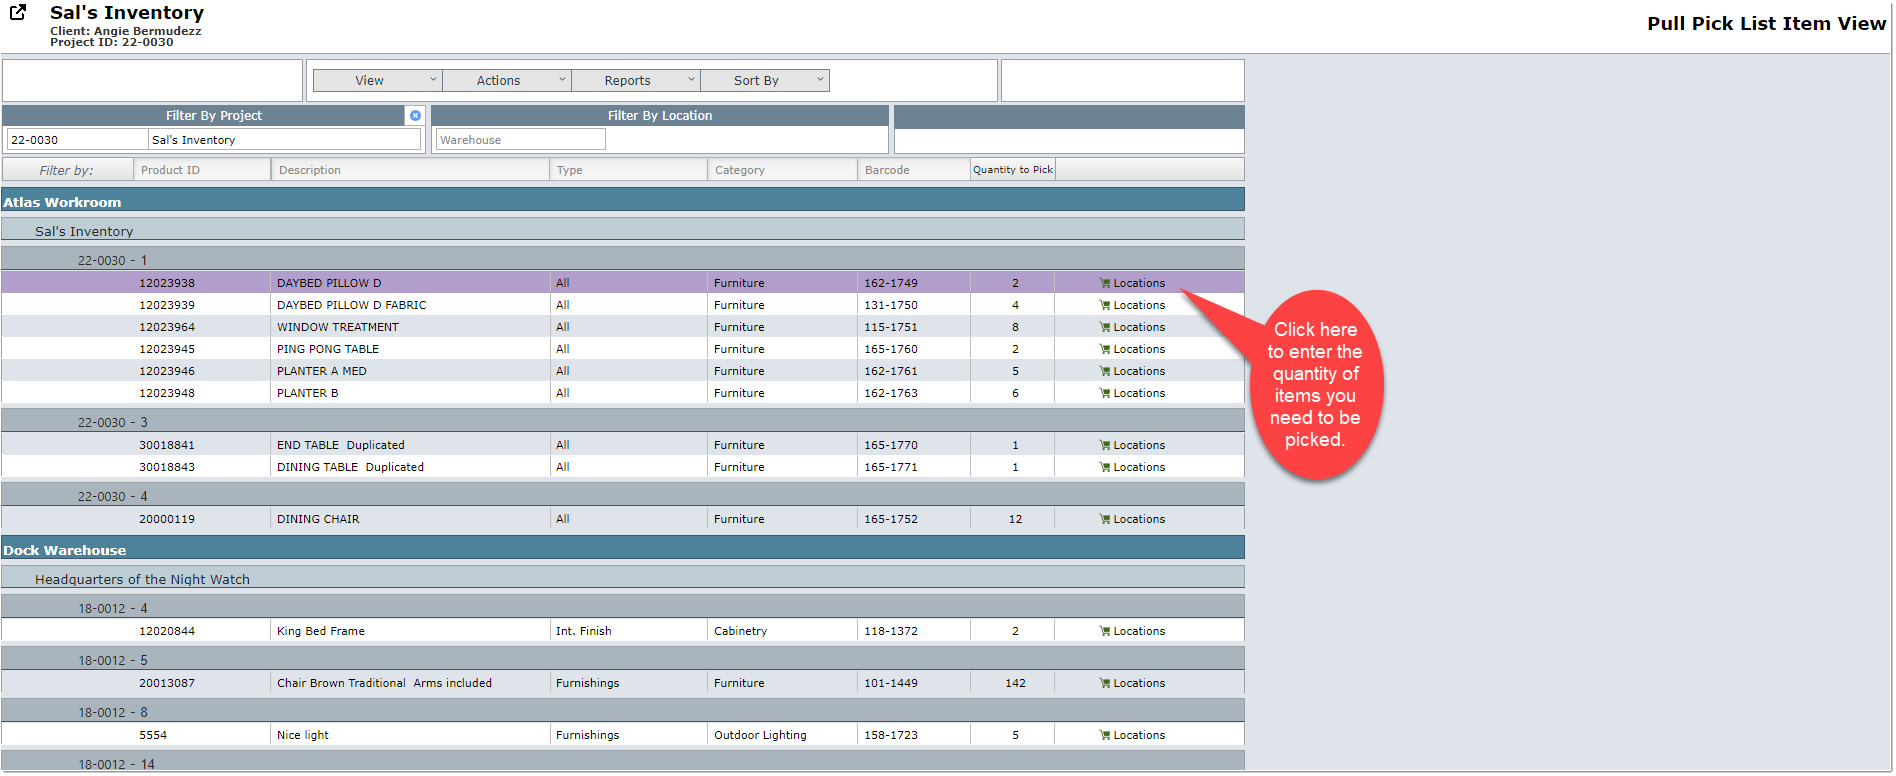Screen dimensions: 1896x776
Task: Open Locations cart icon for Chair Brown Traditional
Action: (1105, 683)
